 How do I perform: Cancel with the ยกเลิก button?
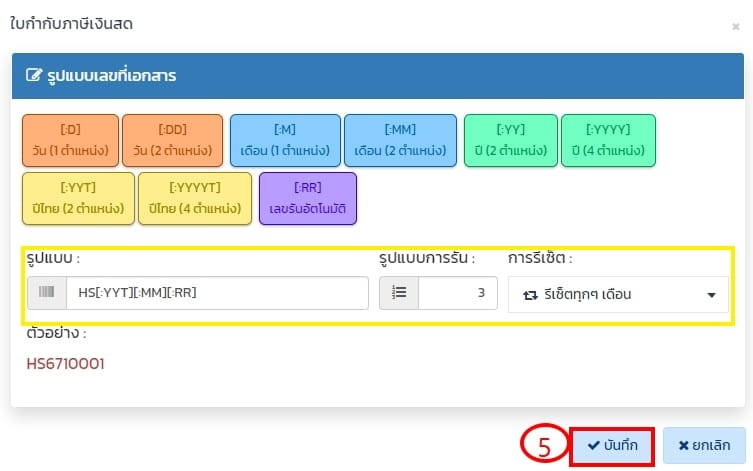[703, 446]
